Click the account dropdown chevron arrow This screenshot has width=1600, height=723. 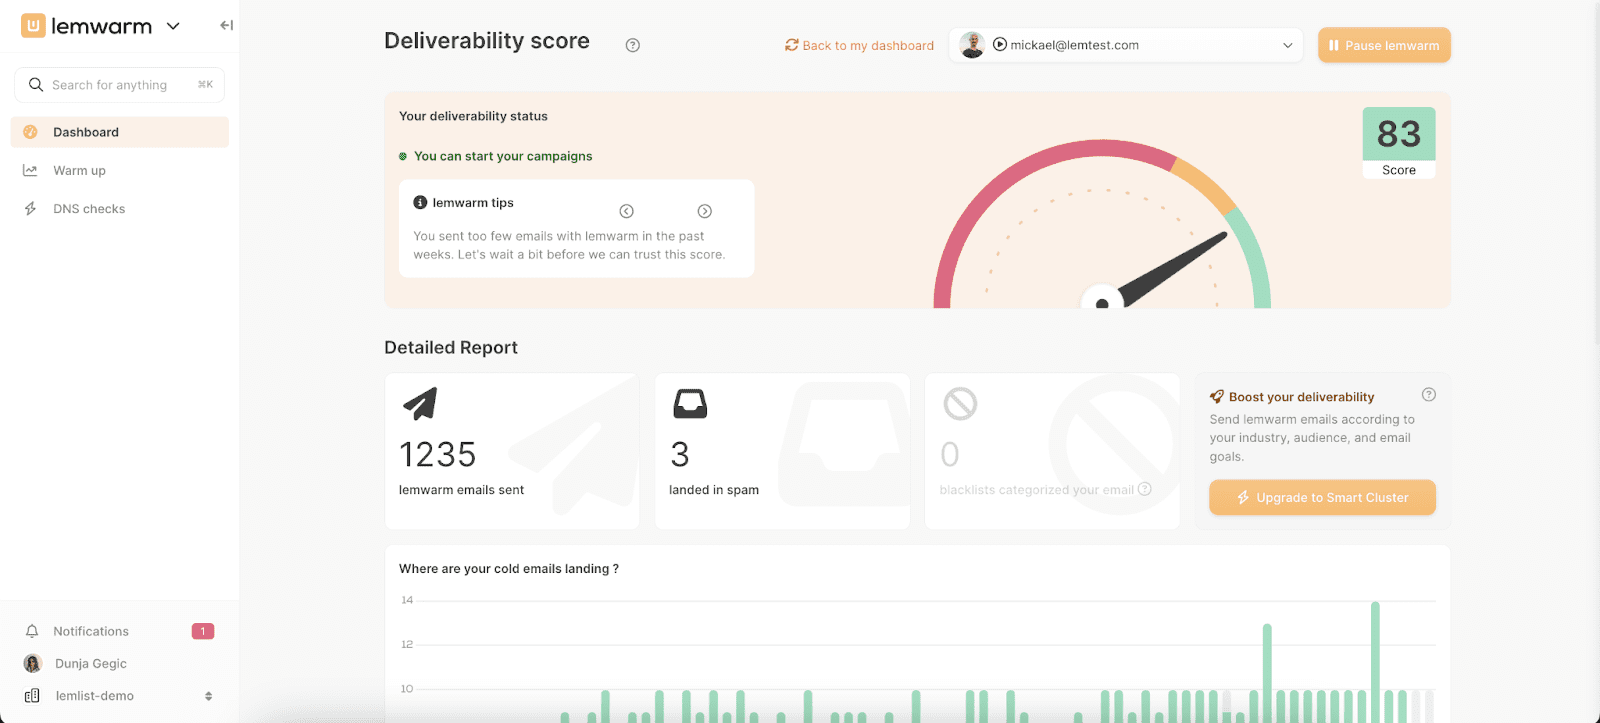1287,45
